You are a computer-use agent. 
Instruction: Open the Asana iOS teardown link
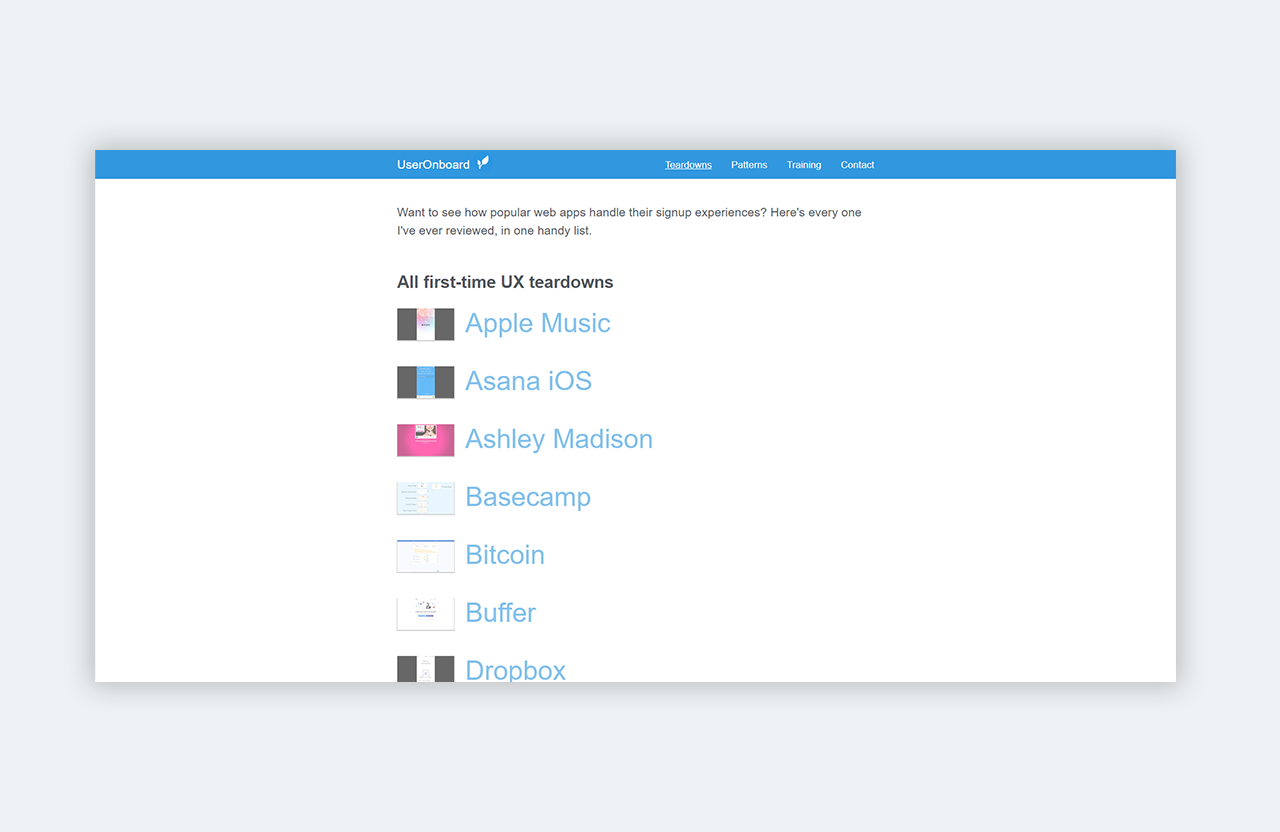tap(528, 381)
